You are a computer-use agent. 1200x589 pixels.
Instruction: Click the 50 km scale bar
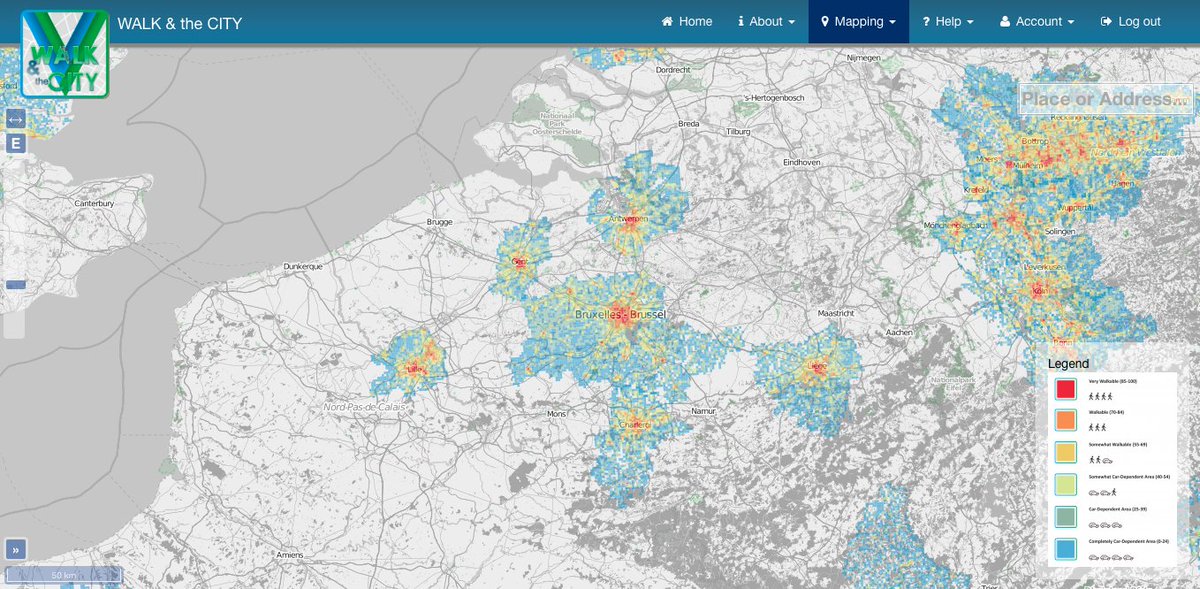point(64,575)
